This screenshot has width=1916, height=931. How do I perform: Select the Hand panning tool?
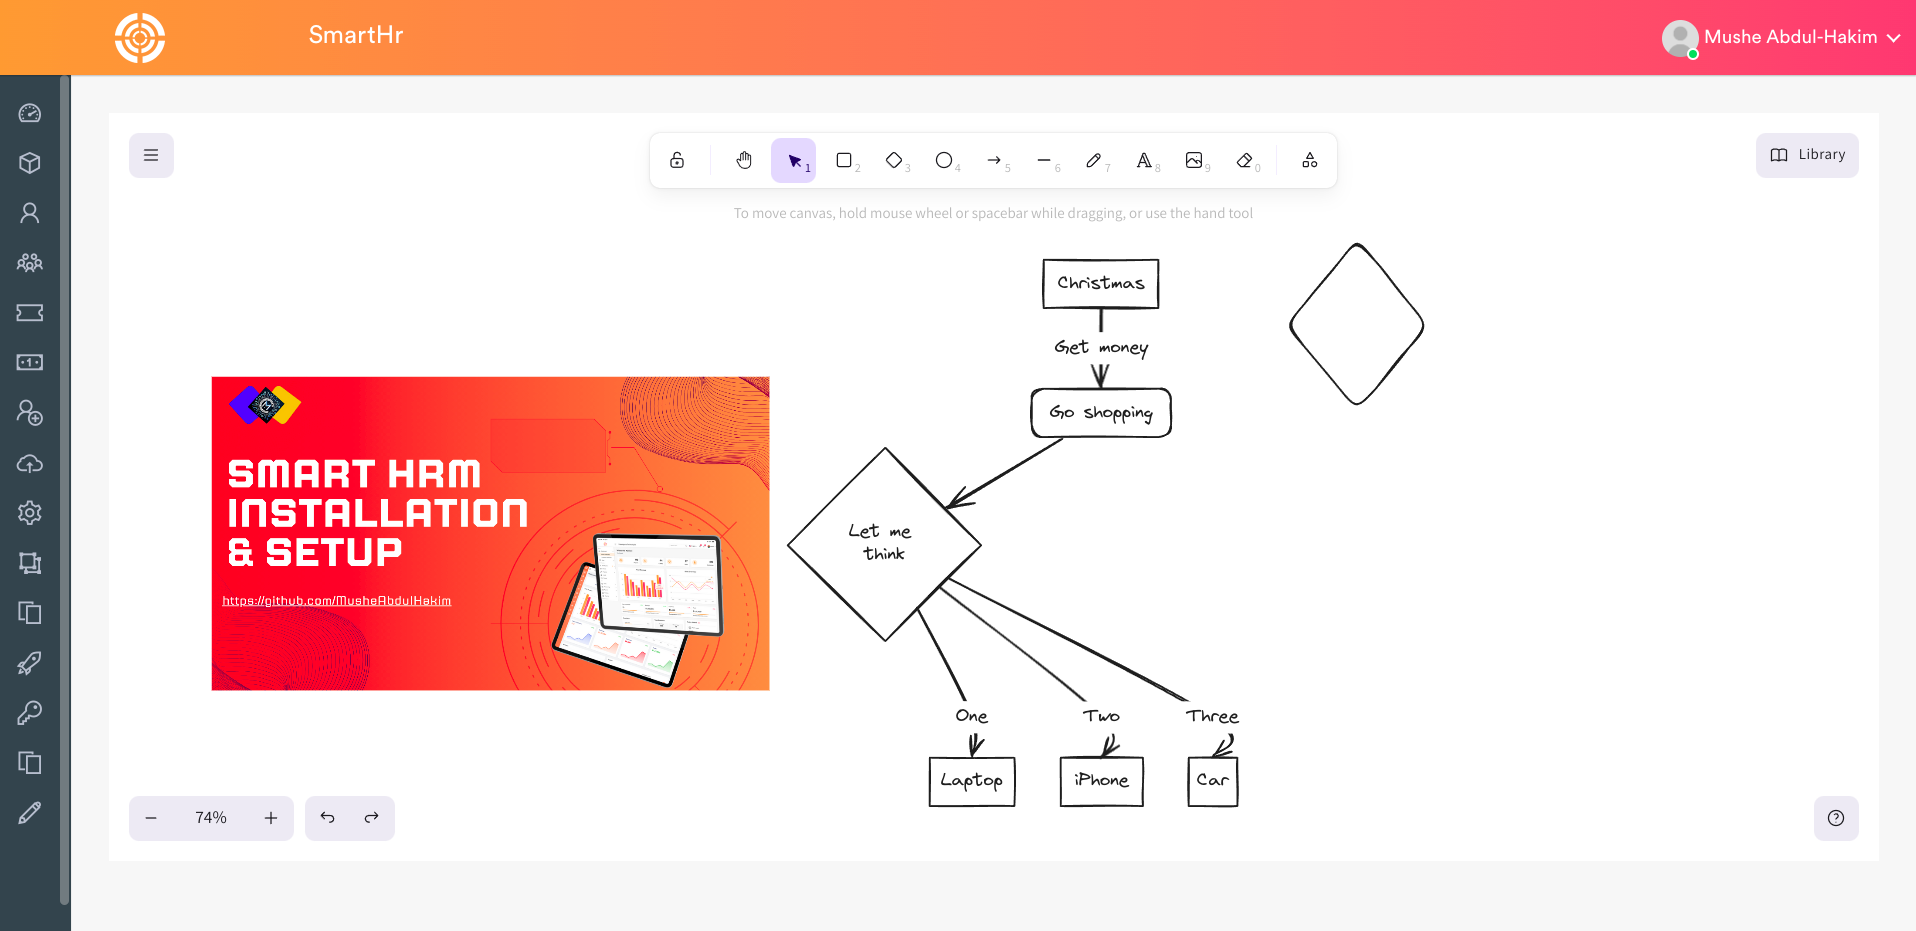744,160
